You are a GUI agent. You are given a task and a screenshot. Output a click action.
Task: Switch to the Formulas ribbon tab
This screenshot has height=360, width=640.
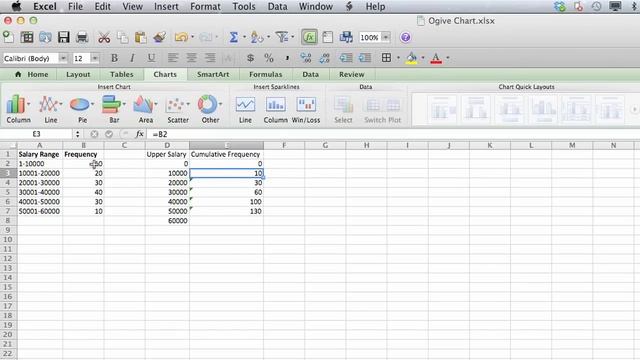click(266, 74)
